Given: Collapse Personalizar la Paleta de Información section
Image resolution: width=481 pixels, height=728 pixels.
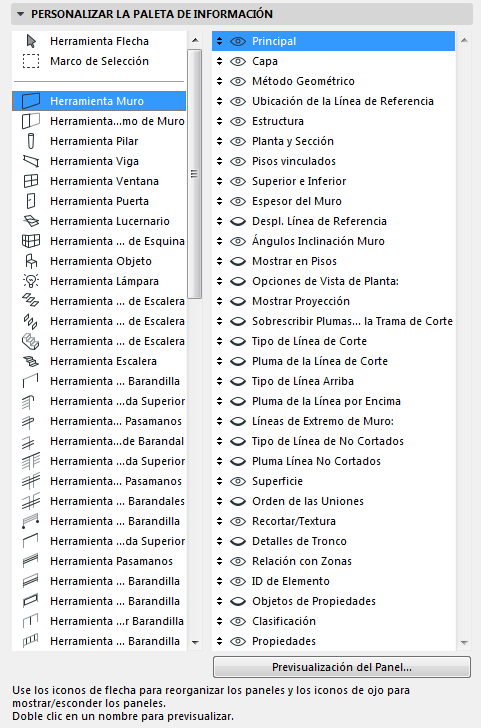Looking at the screenshot, I should (20, 14).
